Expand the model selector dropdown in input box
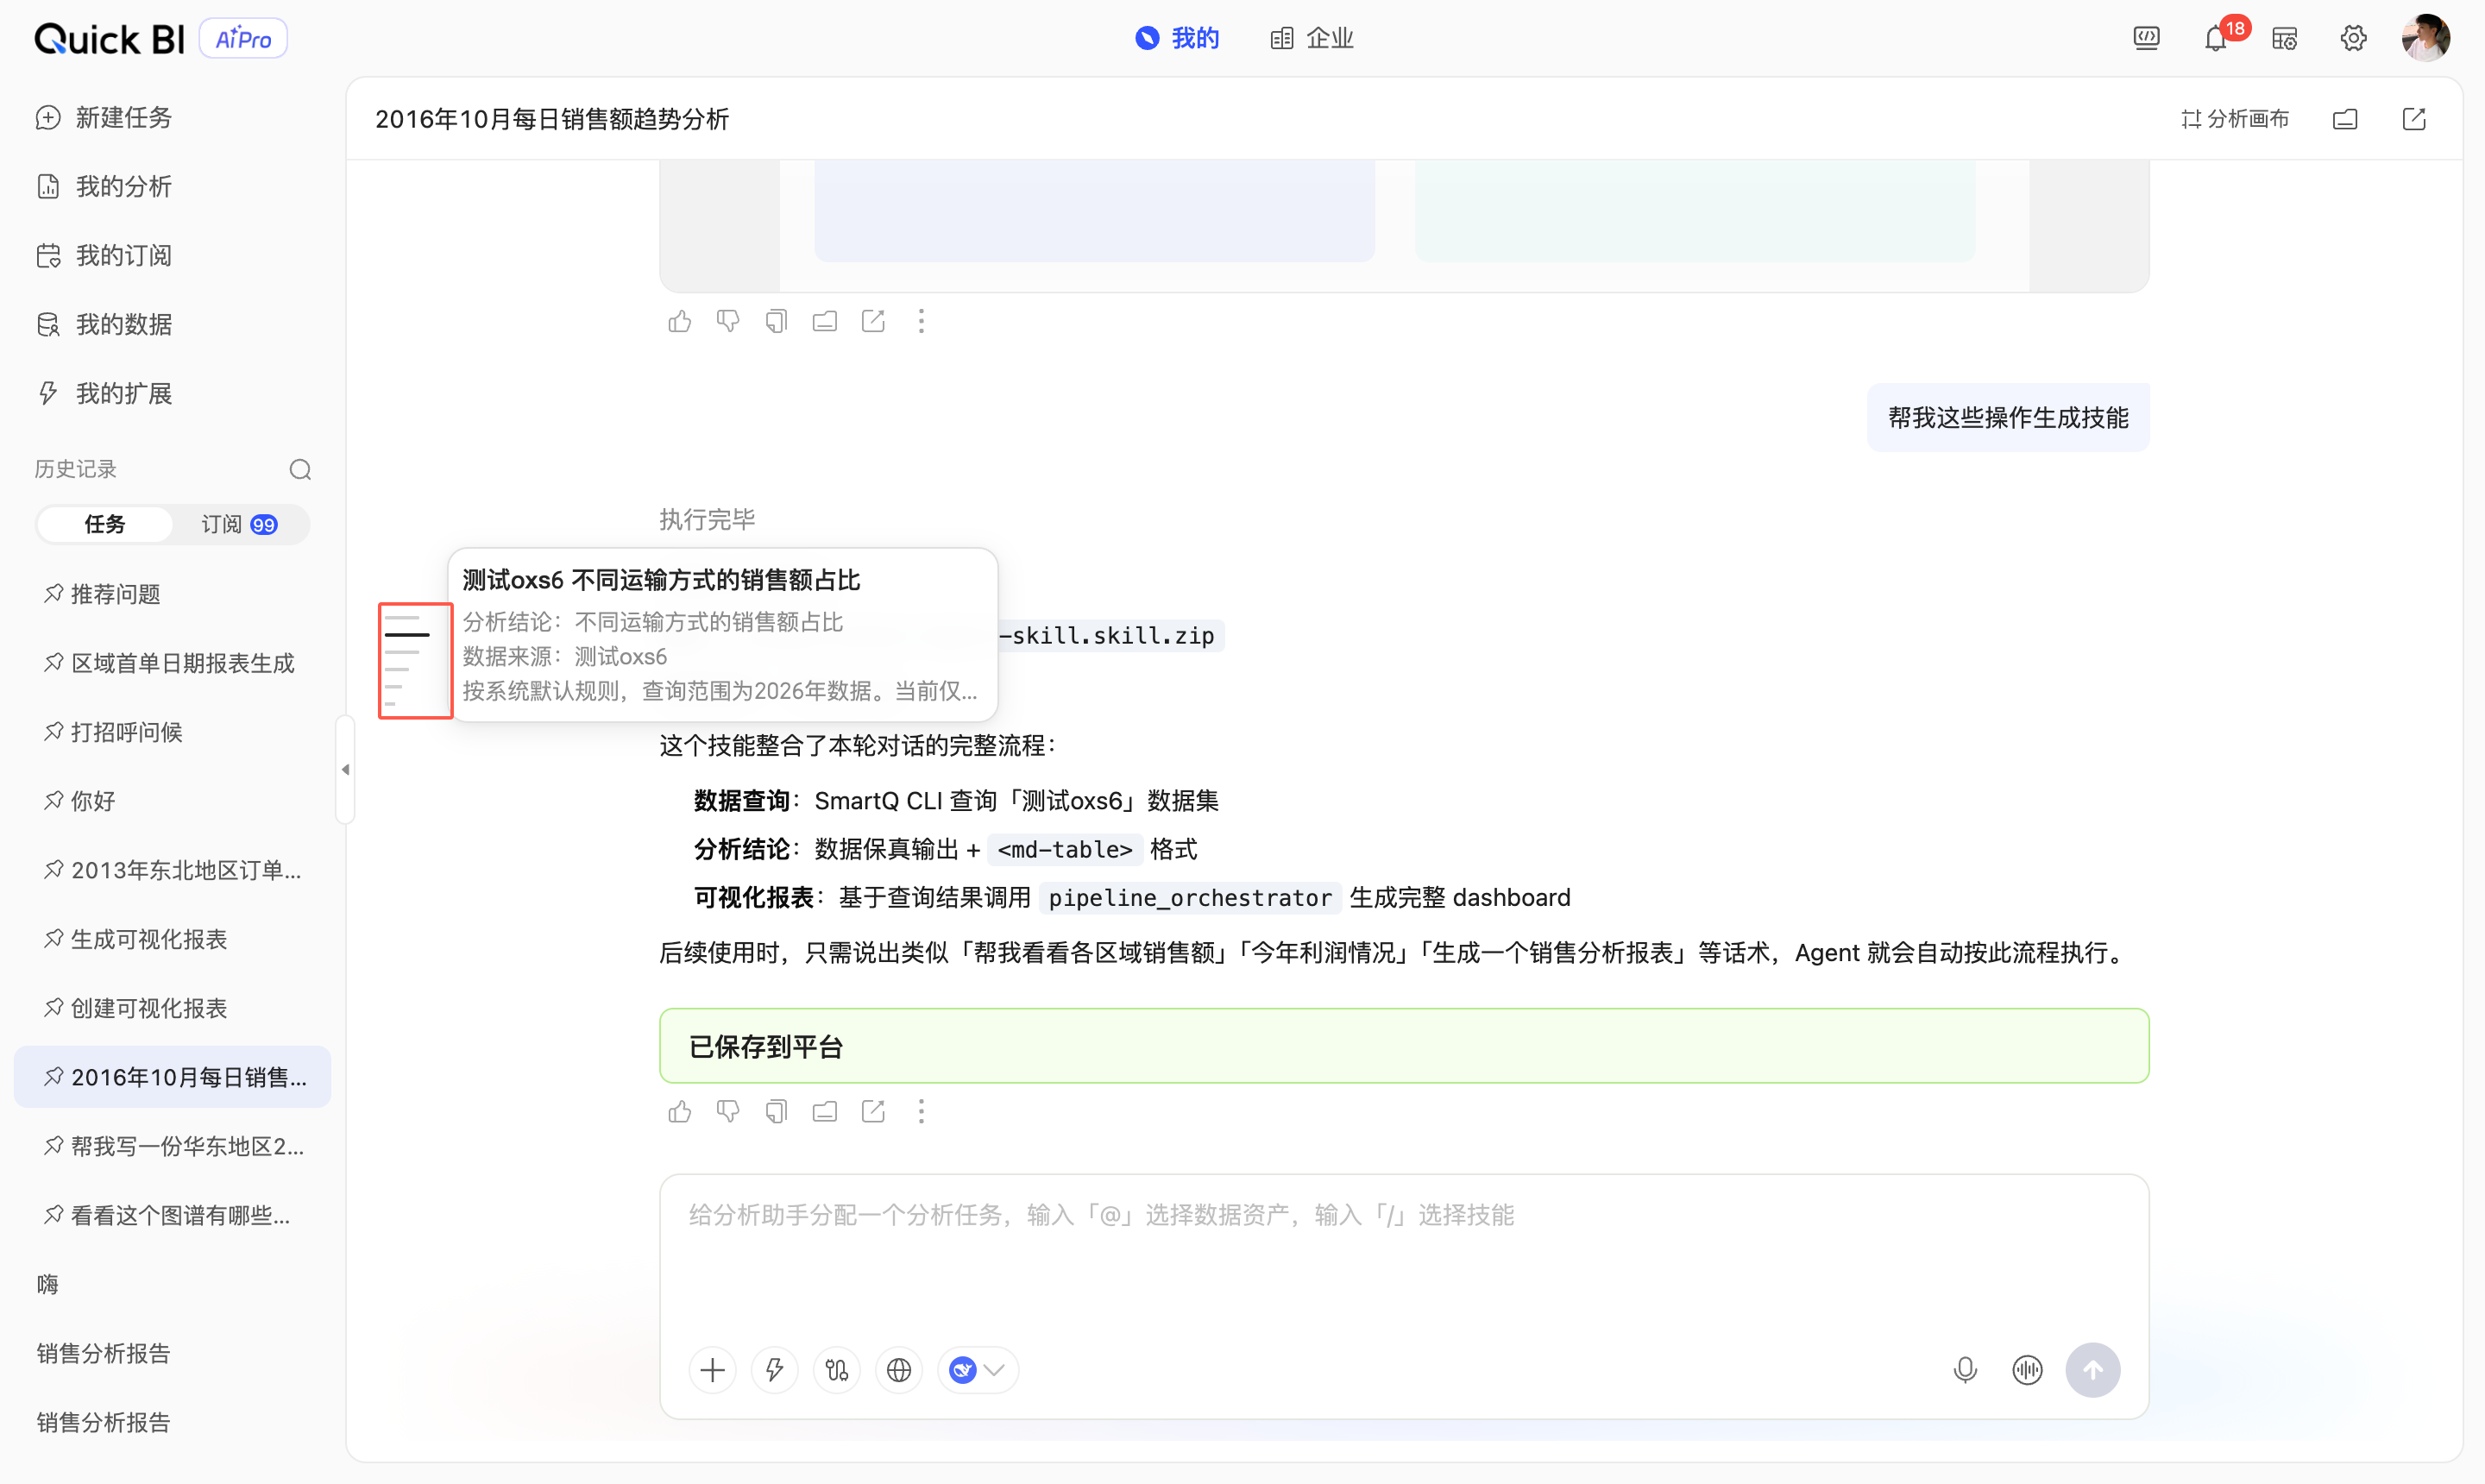The height and width of the screenshot is (1484, 2485). (x=977, y=1369)
